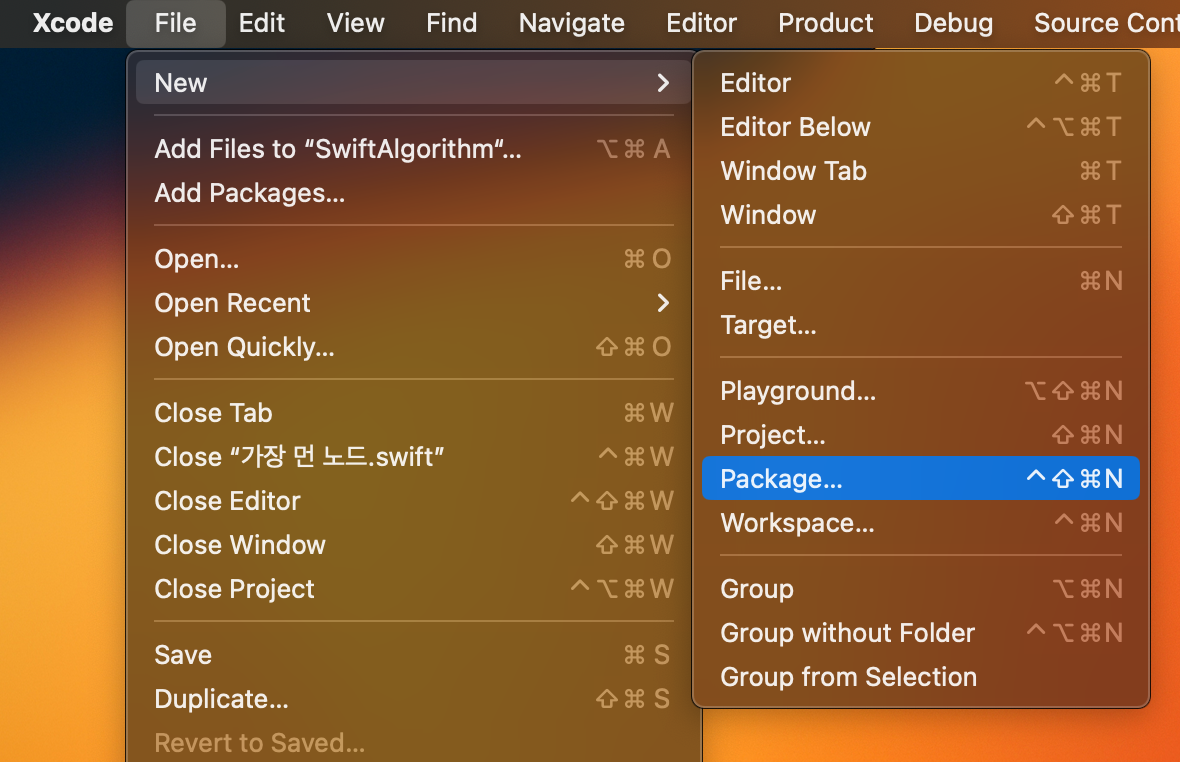Create a new Workspace…
The width and height of the screenshot is (1180, 762).
[921, 523]
